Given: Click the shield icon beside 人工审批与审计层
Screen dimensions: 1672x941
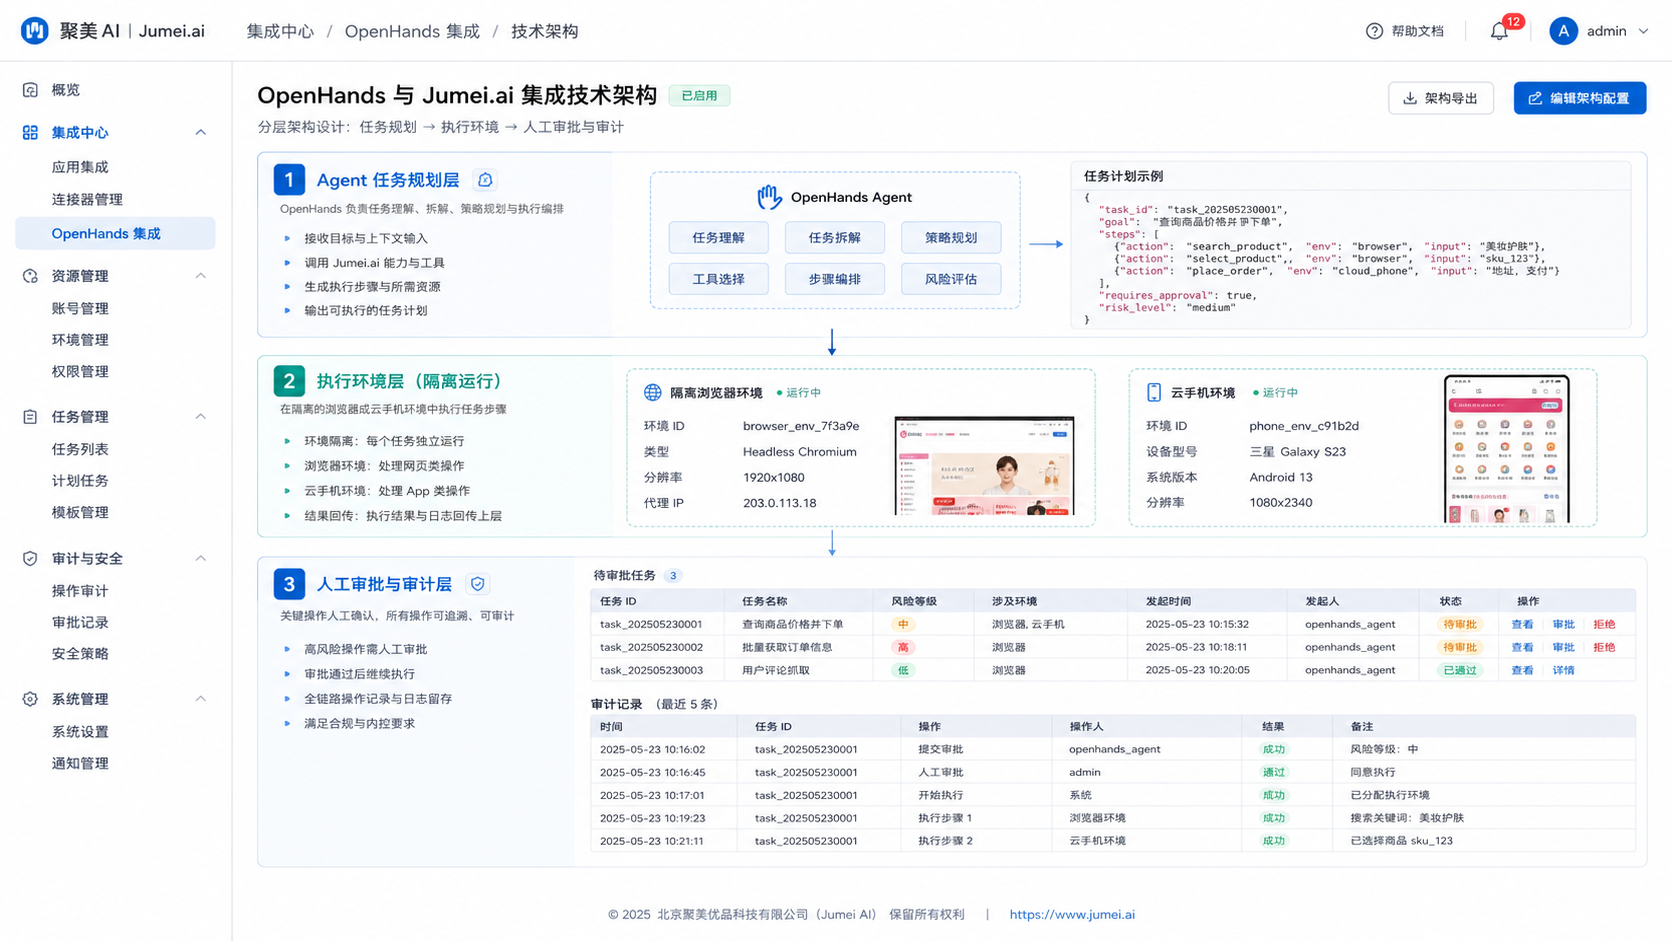Looking at the screenshot, I should tap(478, 584).
